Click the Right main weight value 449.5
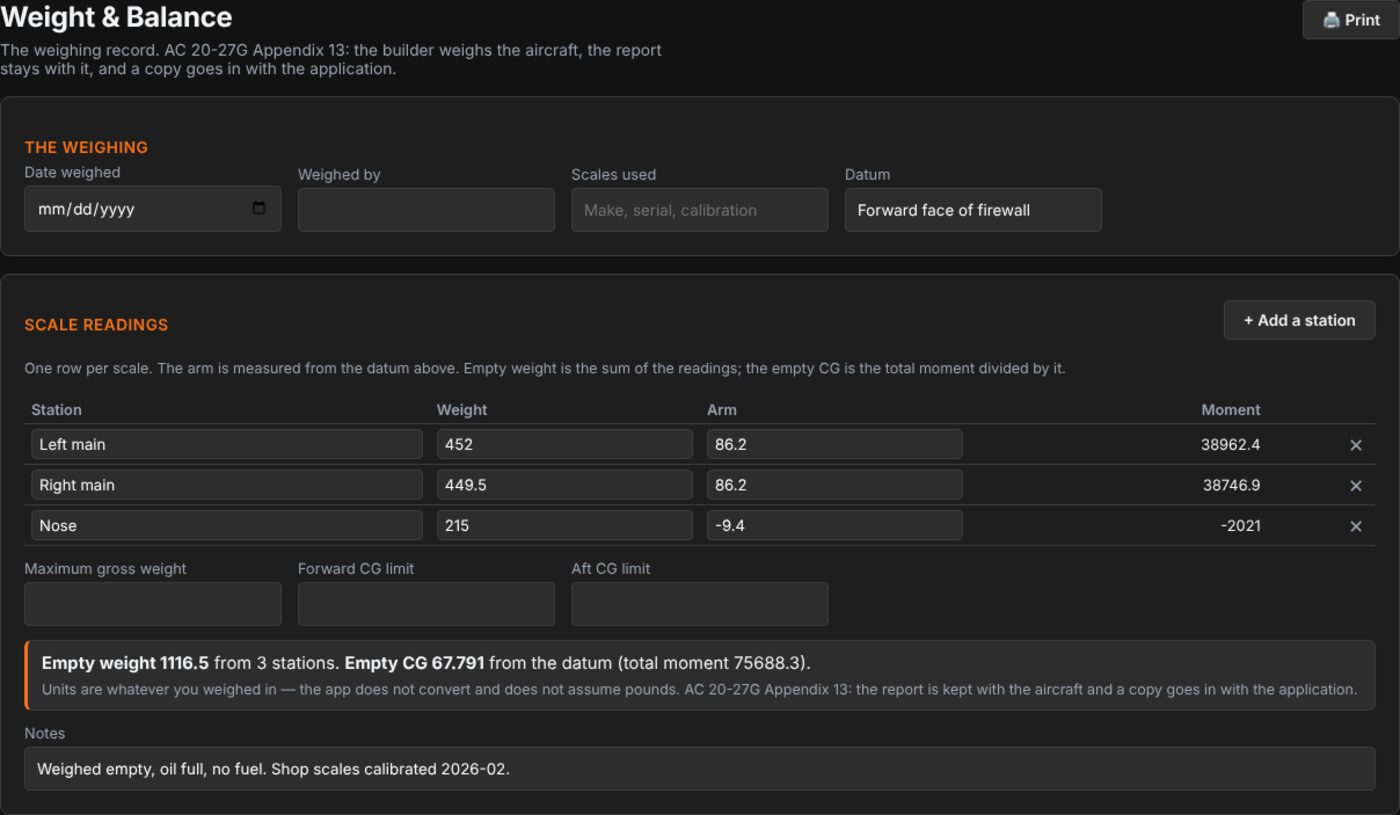The height and width of the screenshot is (815, 1400). [564, 485]
